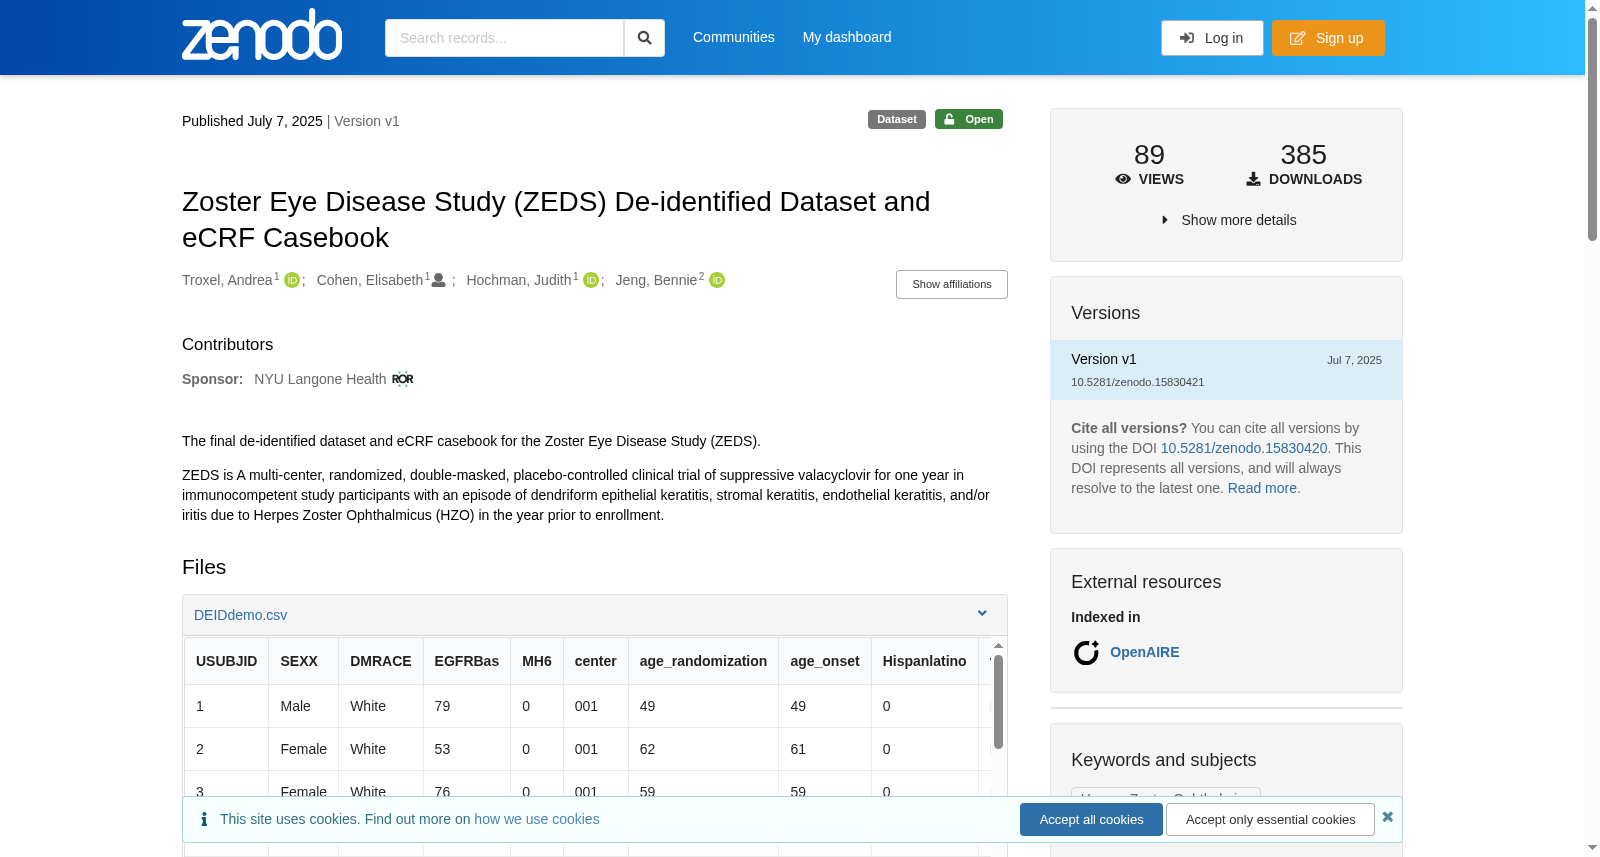Viewport: 1600px width, 857px height.
Task: Select Version v1 entry
Action: [x=1226, y=370]
